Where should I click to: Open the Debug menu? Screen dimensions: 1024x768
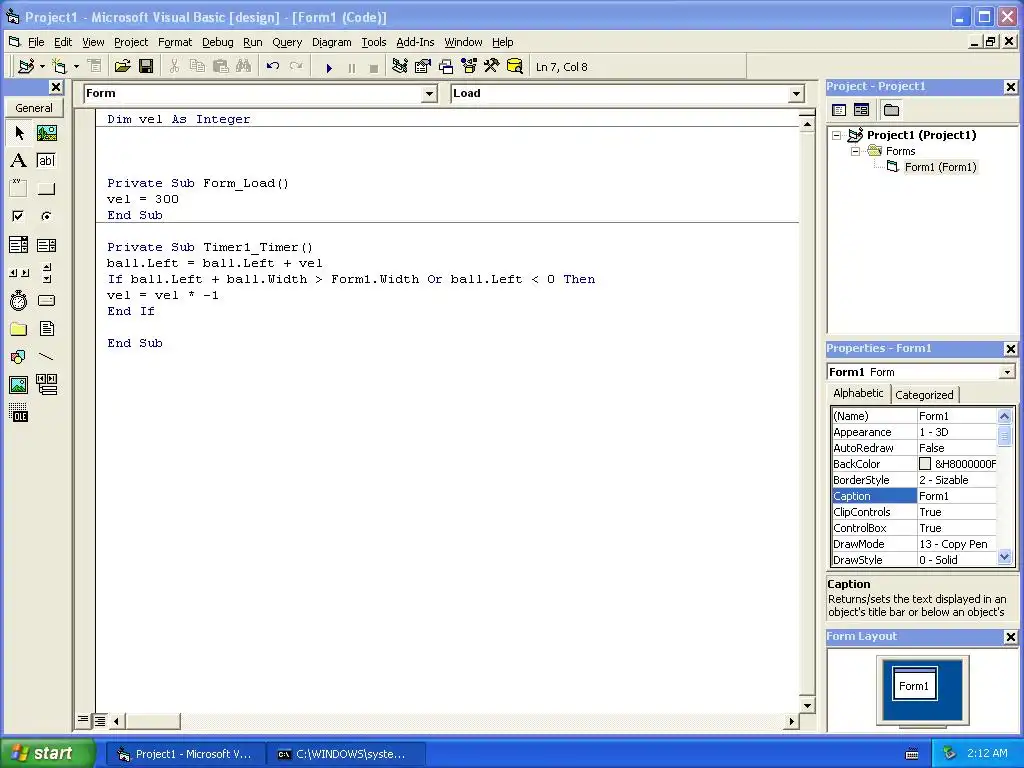pyautogui.click(x=217, y=42)
